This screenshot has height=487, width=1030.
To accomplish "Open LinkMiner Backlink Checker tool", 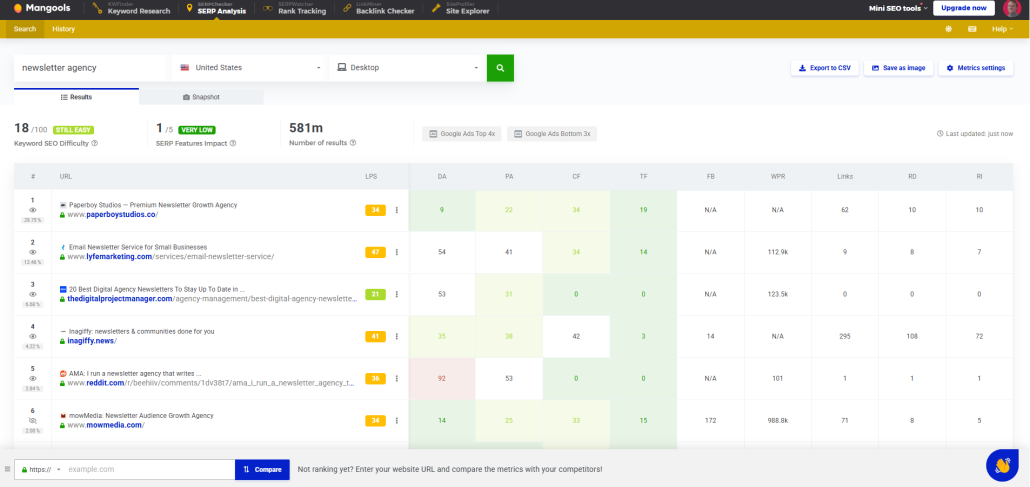I will click(379, 9).
